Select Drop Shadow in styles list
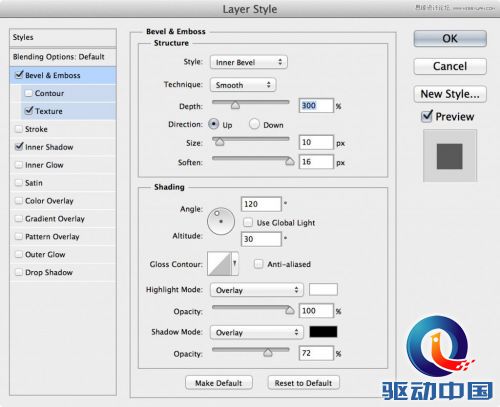Image resolution: width=500 pixels, height=407 pixels. [49, 272]
